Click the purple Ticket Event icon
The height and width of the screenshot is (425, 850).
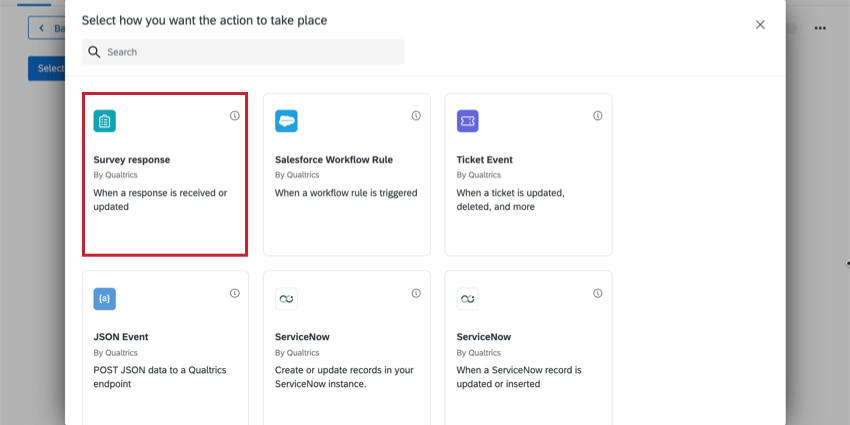click(468, 121)
